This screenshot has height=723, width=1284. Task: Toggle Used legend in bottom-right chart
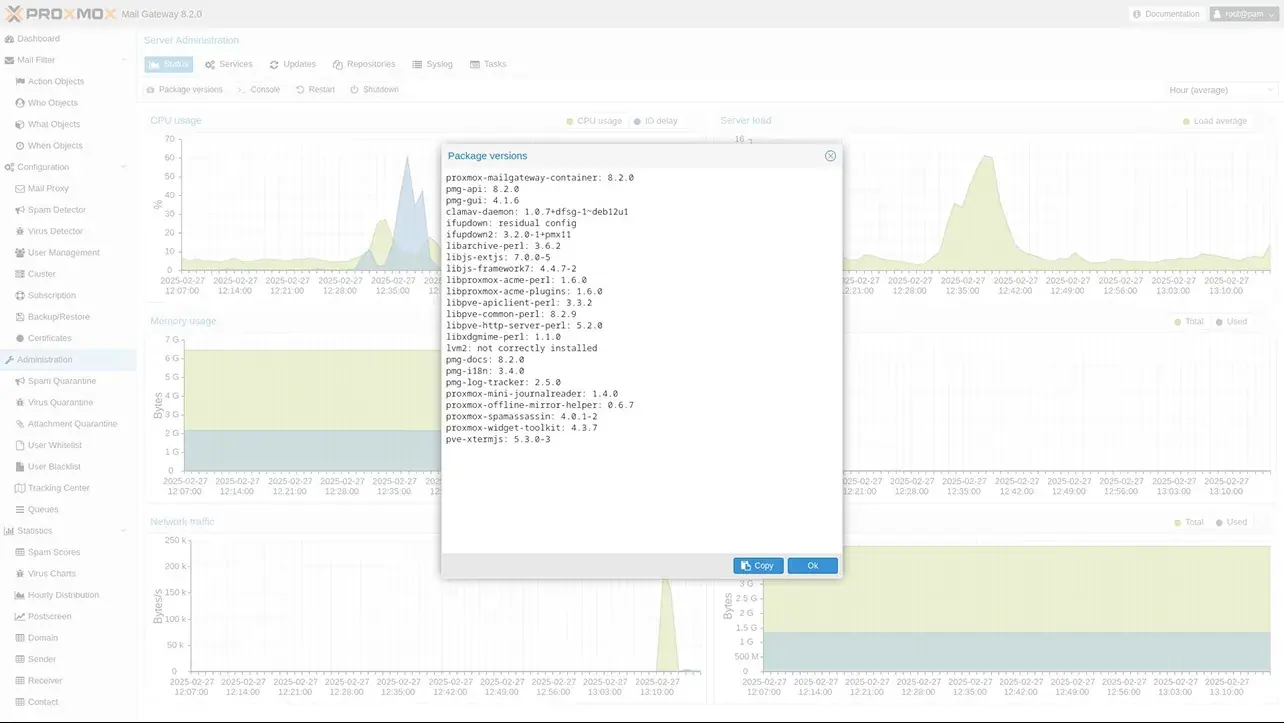pos(1231,522)
